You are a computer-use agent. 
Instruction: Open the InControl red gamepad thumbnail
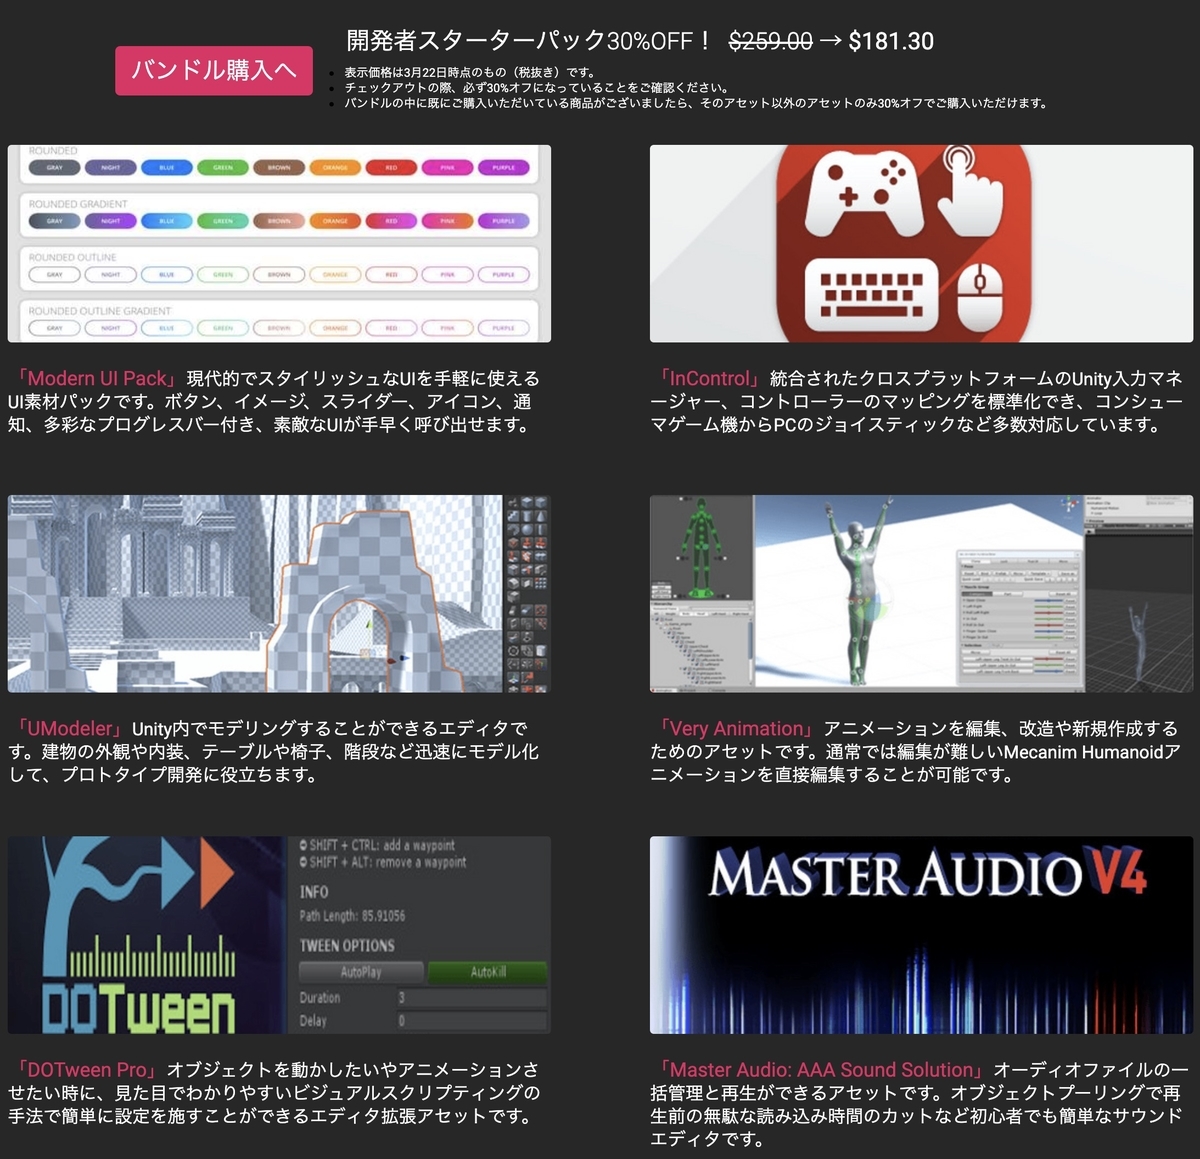click(921, 244)
